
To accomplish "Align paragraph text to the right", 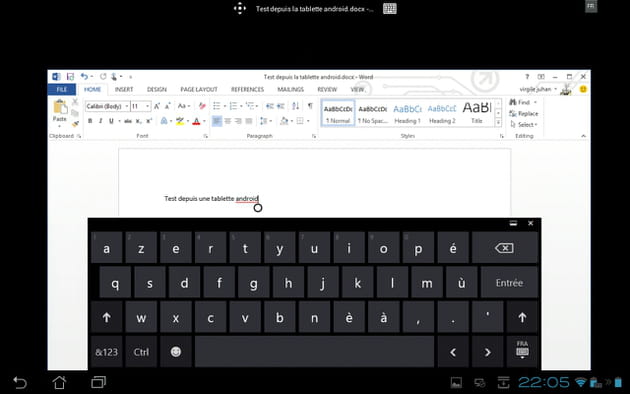I will tap(238, 121).
